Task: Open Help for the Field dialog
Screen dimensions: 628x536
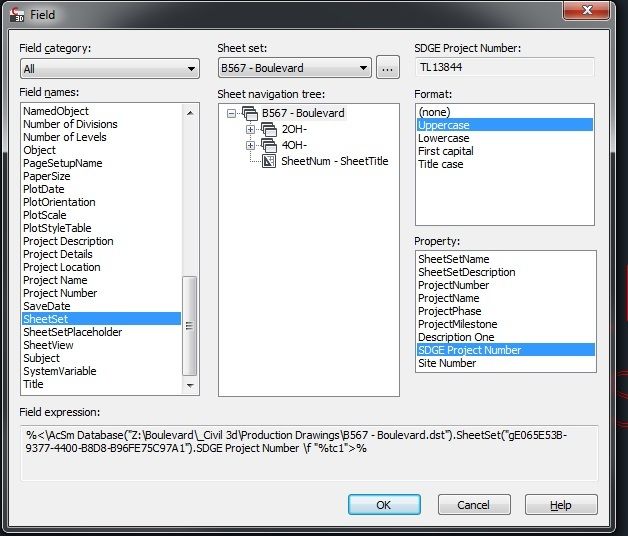Action: point(561,505)
